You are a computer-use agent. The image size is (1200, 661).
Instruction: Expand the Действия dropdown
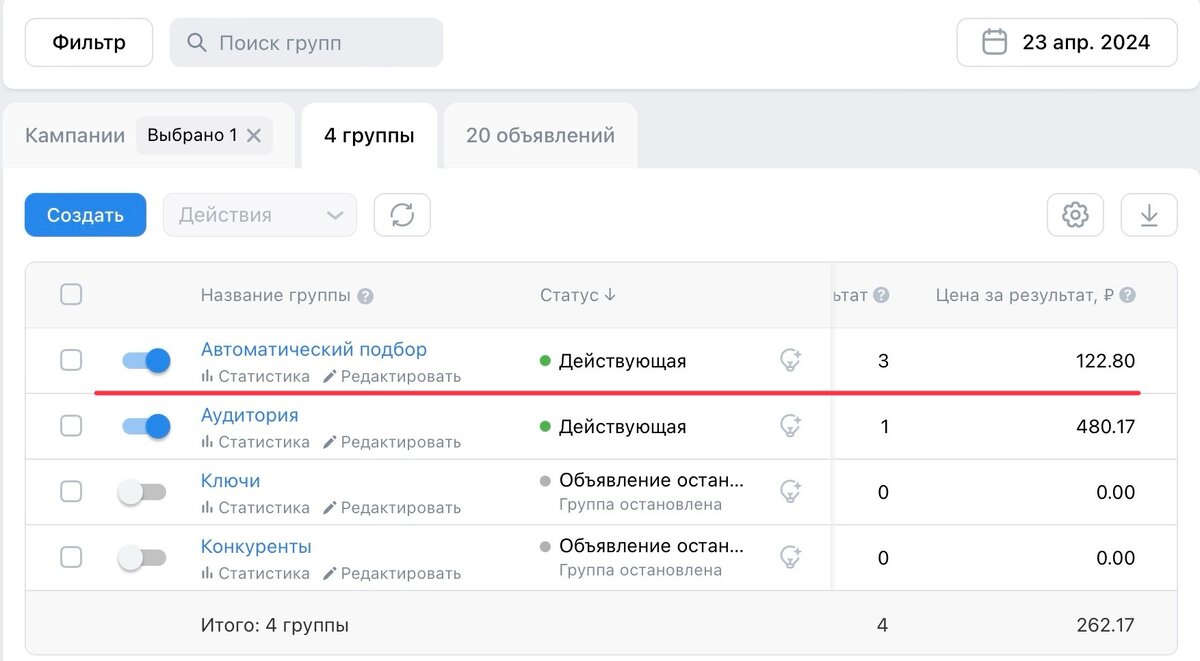tap(260, 215)
